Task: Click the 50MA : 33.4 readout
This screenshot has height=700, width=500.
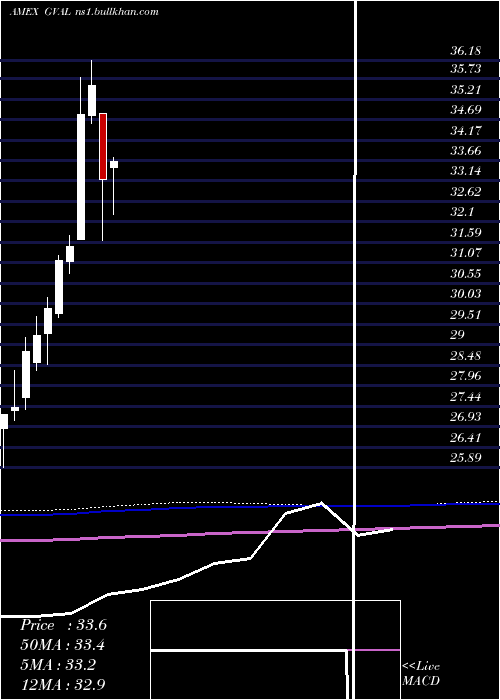Action: point(63,645)
